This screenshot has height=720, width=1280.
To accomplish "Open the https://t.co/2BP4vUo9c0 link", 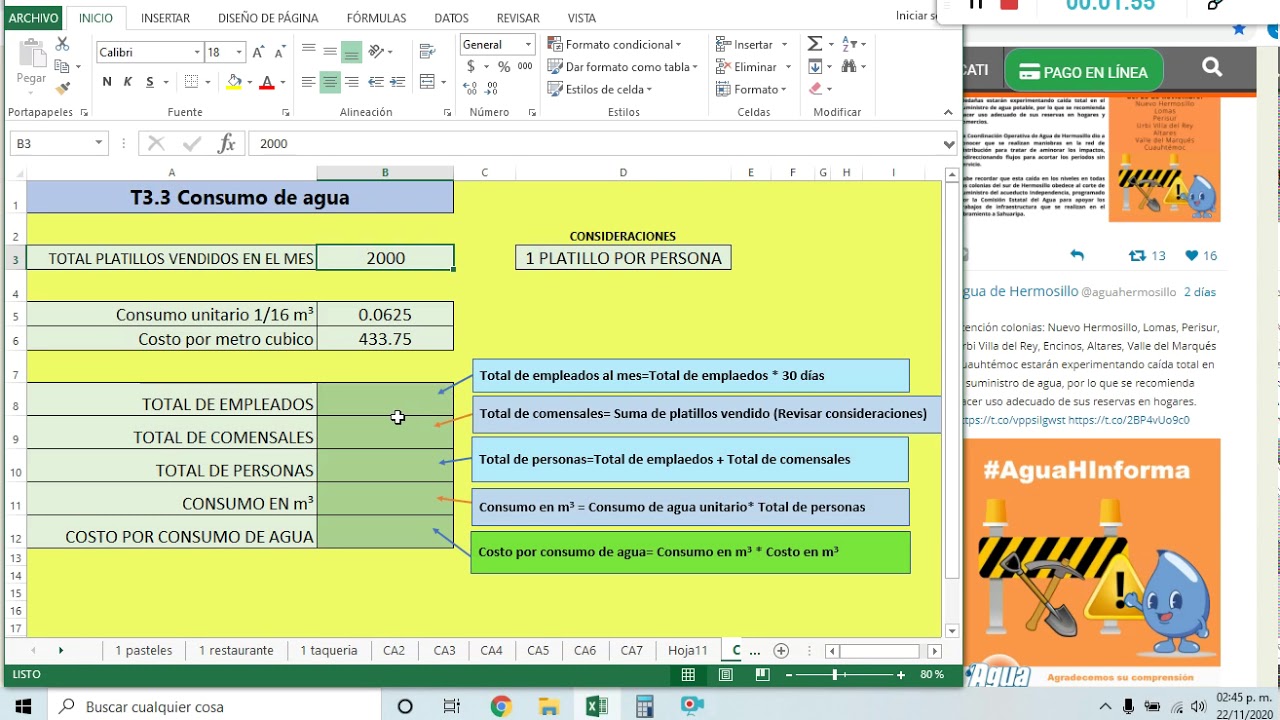I will tap(1129, 420).
